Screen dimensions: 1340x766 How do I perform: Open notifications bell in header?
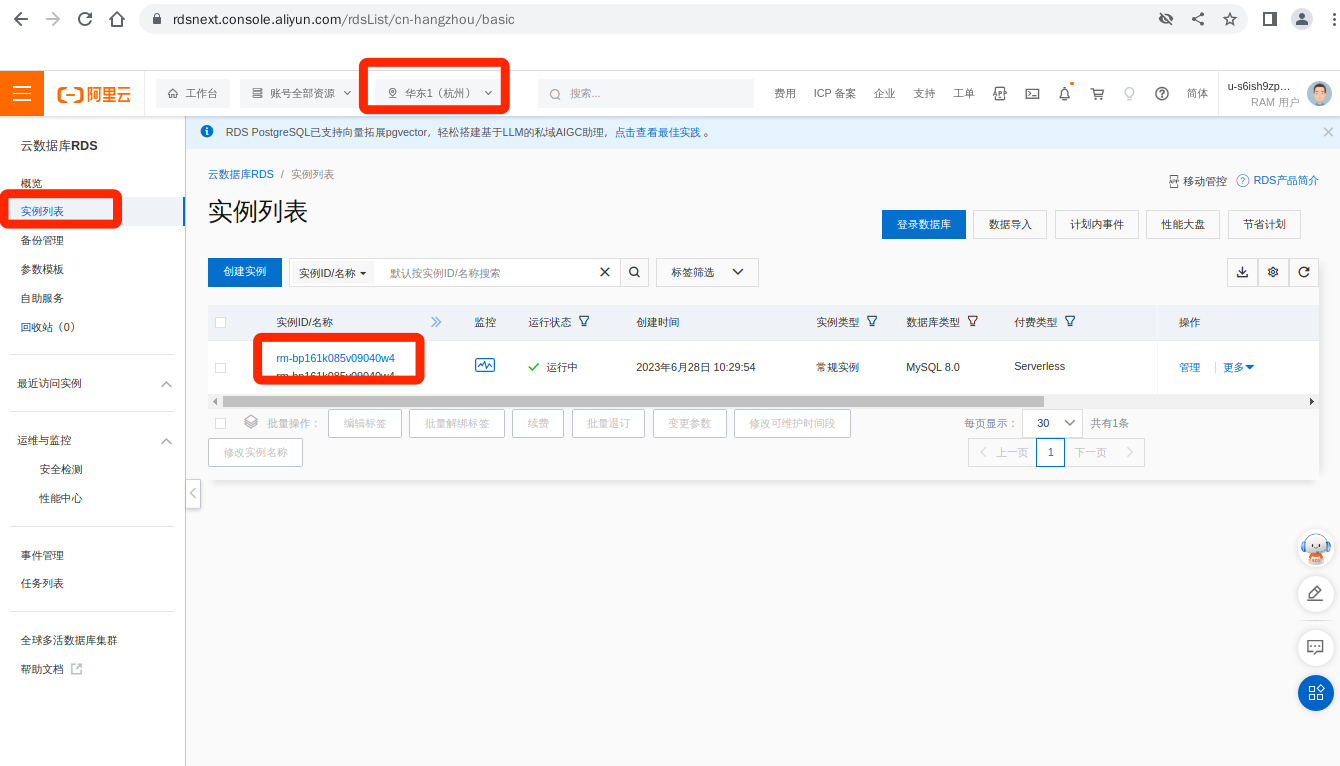coord(1065,93)
